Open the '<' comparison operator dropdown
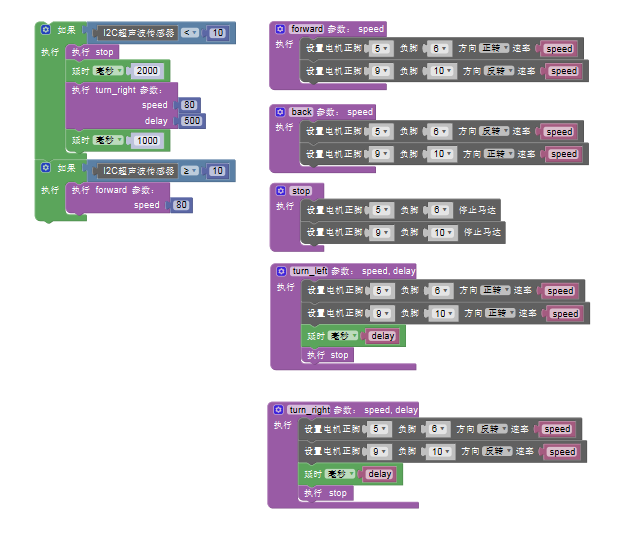The image size is (626, 538). (189, 33)
